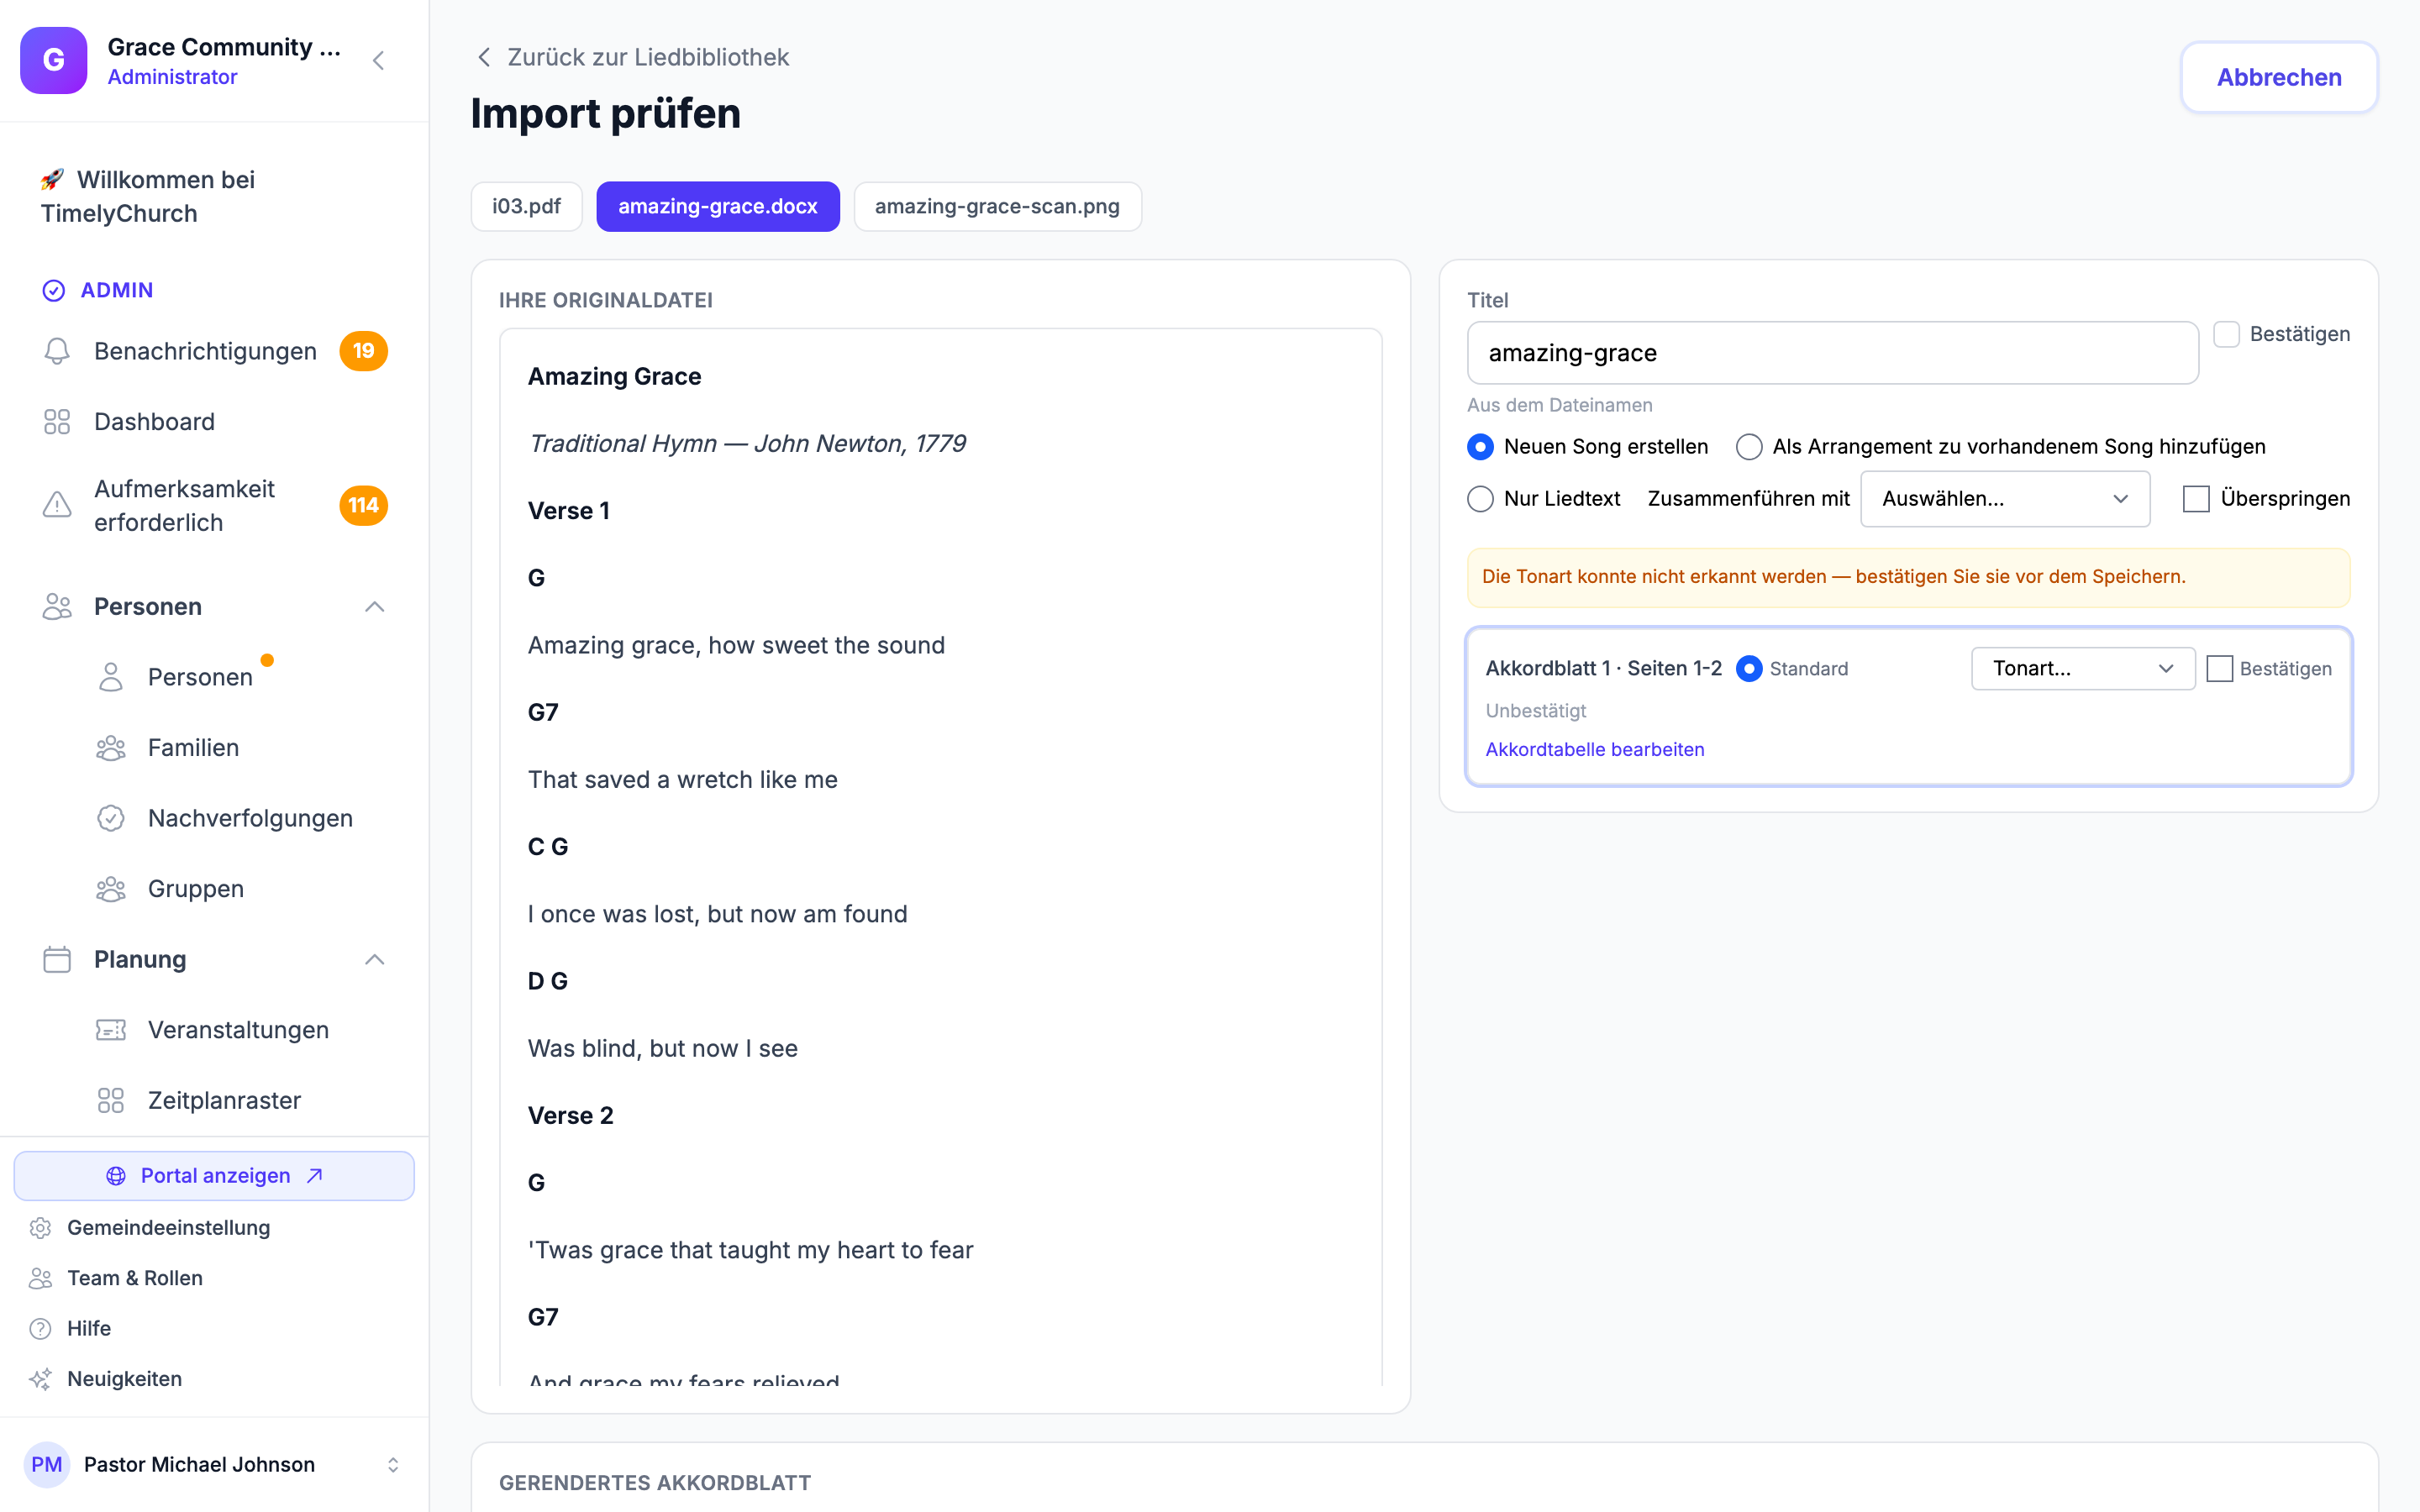Screen dimensions: 2420x1512
Task: Click 'Aus dem Dateinamen' hint text
Action: click(1559, 405)
